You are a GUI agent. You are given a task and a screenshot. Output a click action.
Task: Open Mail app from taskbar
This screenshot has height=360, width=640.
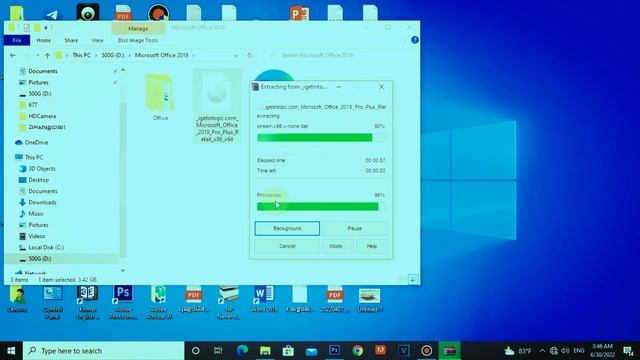tap(311, 351)
